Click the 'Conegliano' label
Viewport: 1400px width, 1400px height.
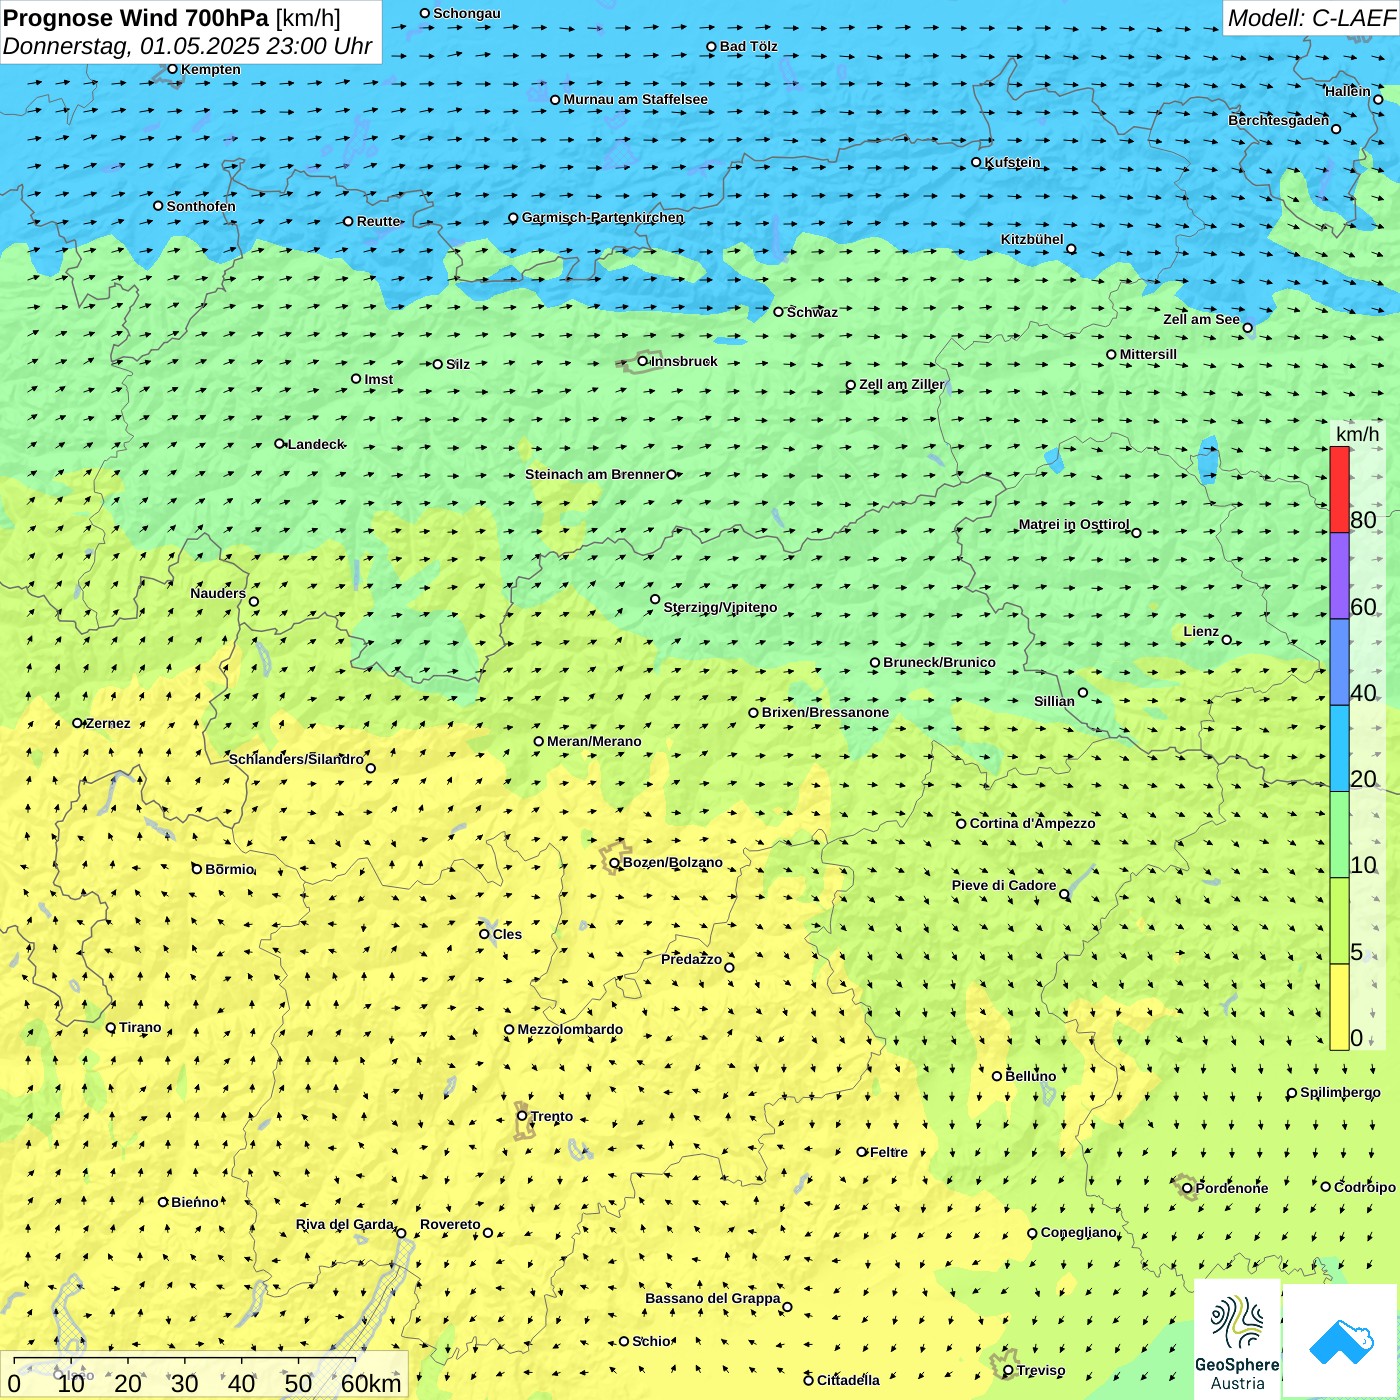coord(1078,1232)
